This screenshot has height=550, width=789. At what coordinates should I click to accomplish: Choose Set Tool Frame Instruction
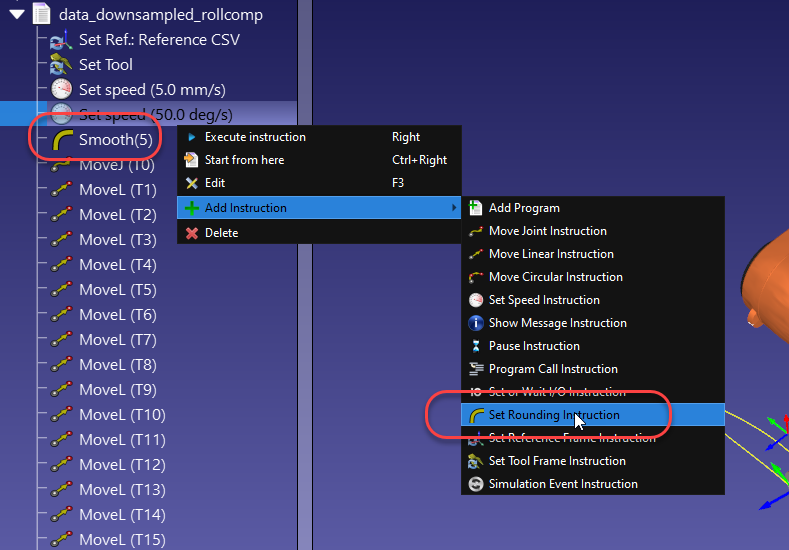pos(593,461)
